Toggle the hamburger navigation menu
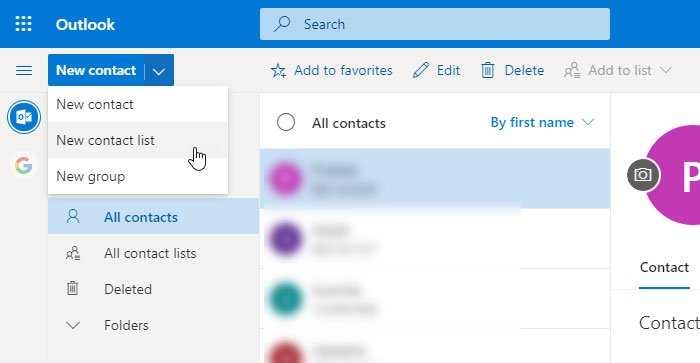Viewport: 700px width, 363px height. (x=24, y=71)
